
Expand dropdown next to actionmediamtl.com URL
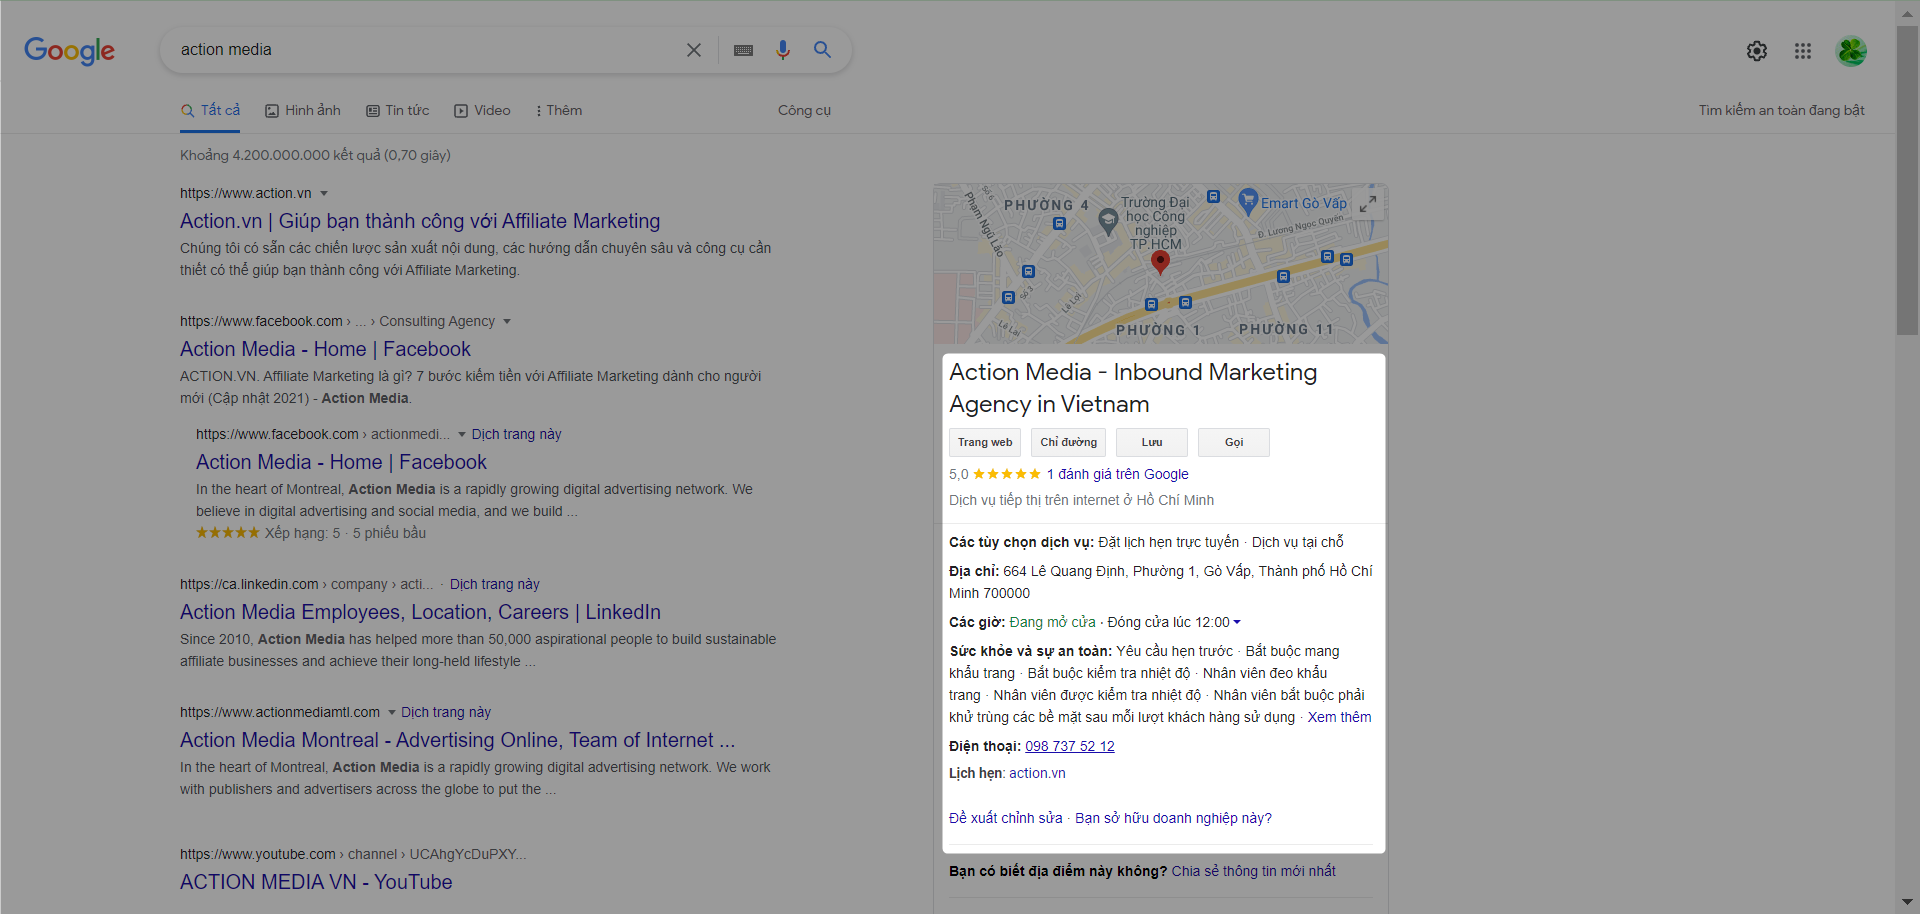[x=392, y=712]
